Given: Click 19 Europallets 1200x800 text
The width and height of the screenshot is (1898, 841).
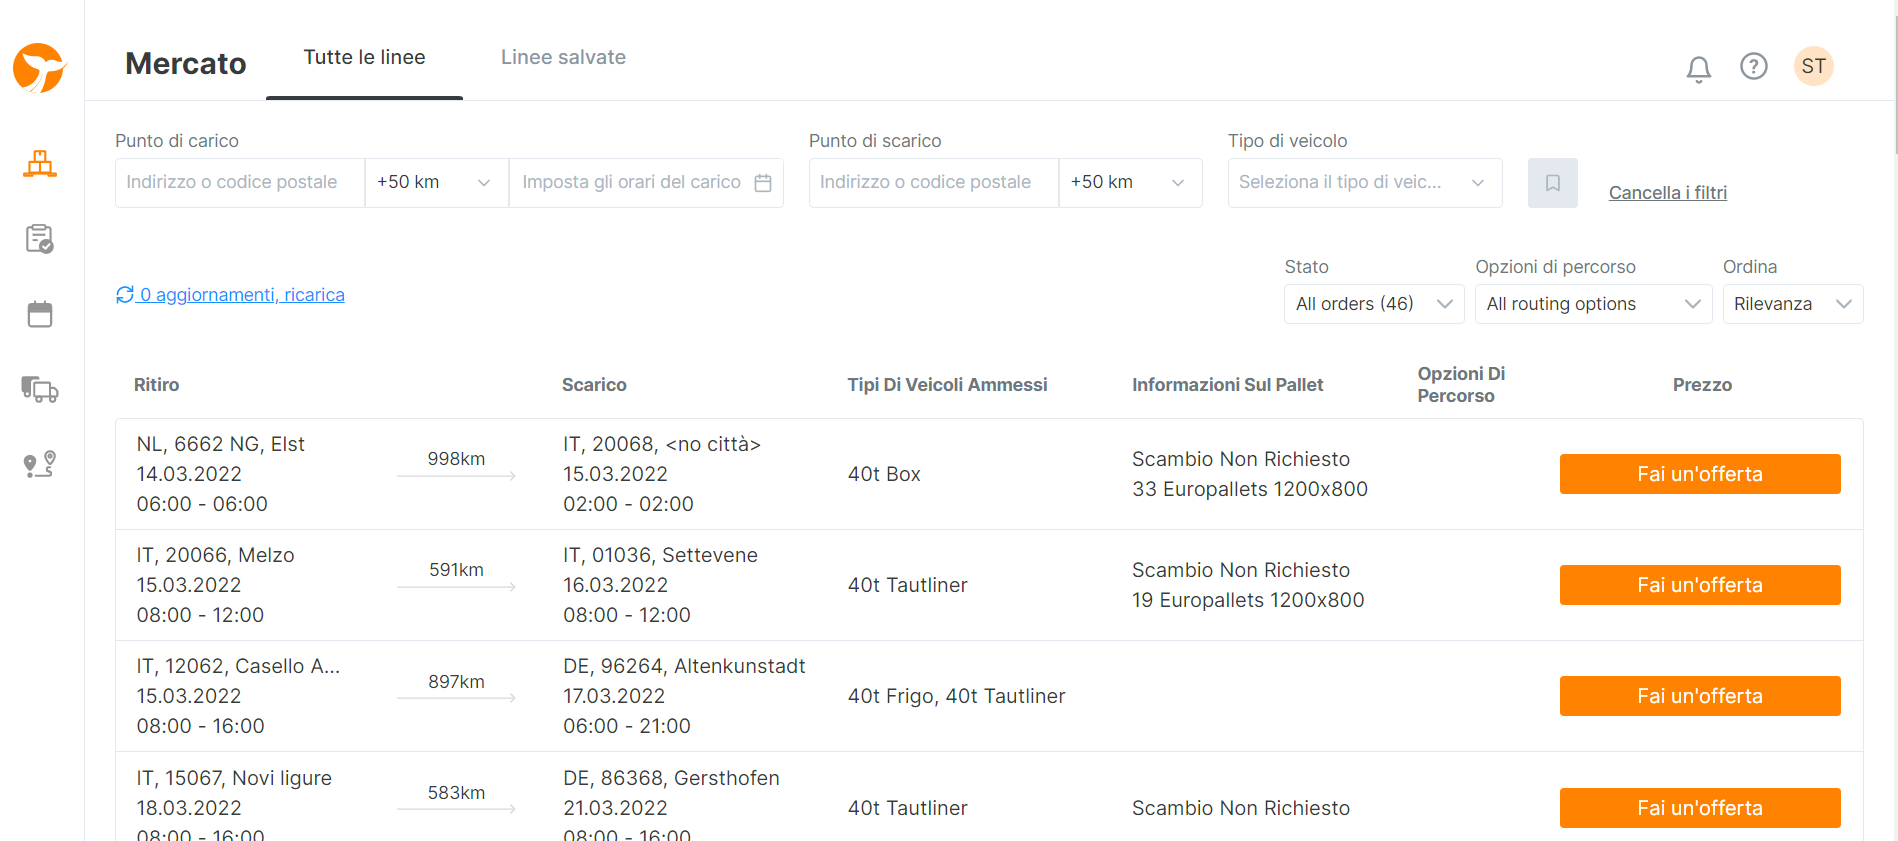Looking at the screenshot, I should click(x=1248, y=600).
